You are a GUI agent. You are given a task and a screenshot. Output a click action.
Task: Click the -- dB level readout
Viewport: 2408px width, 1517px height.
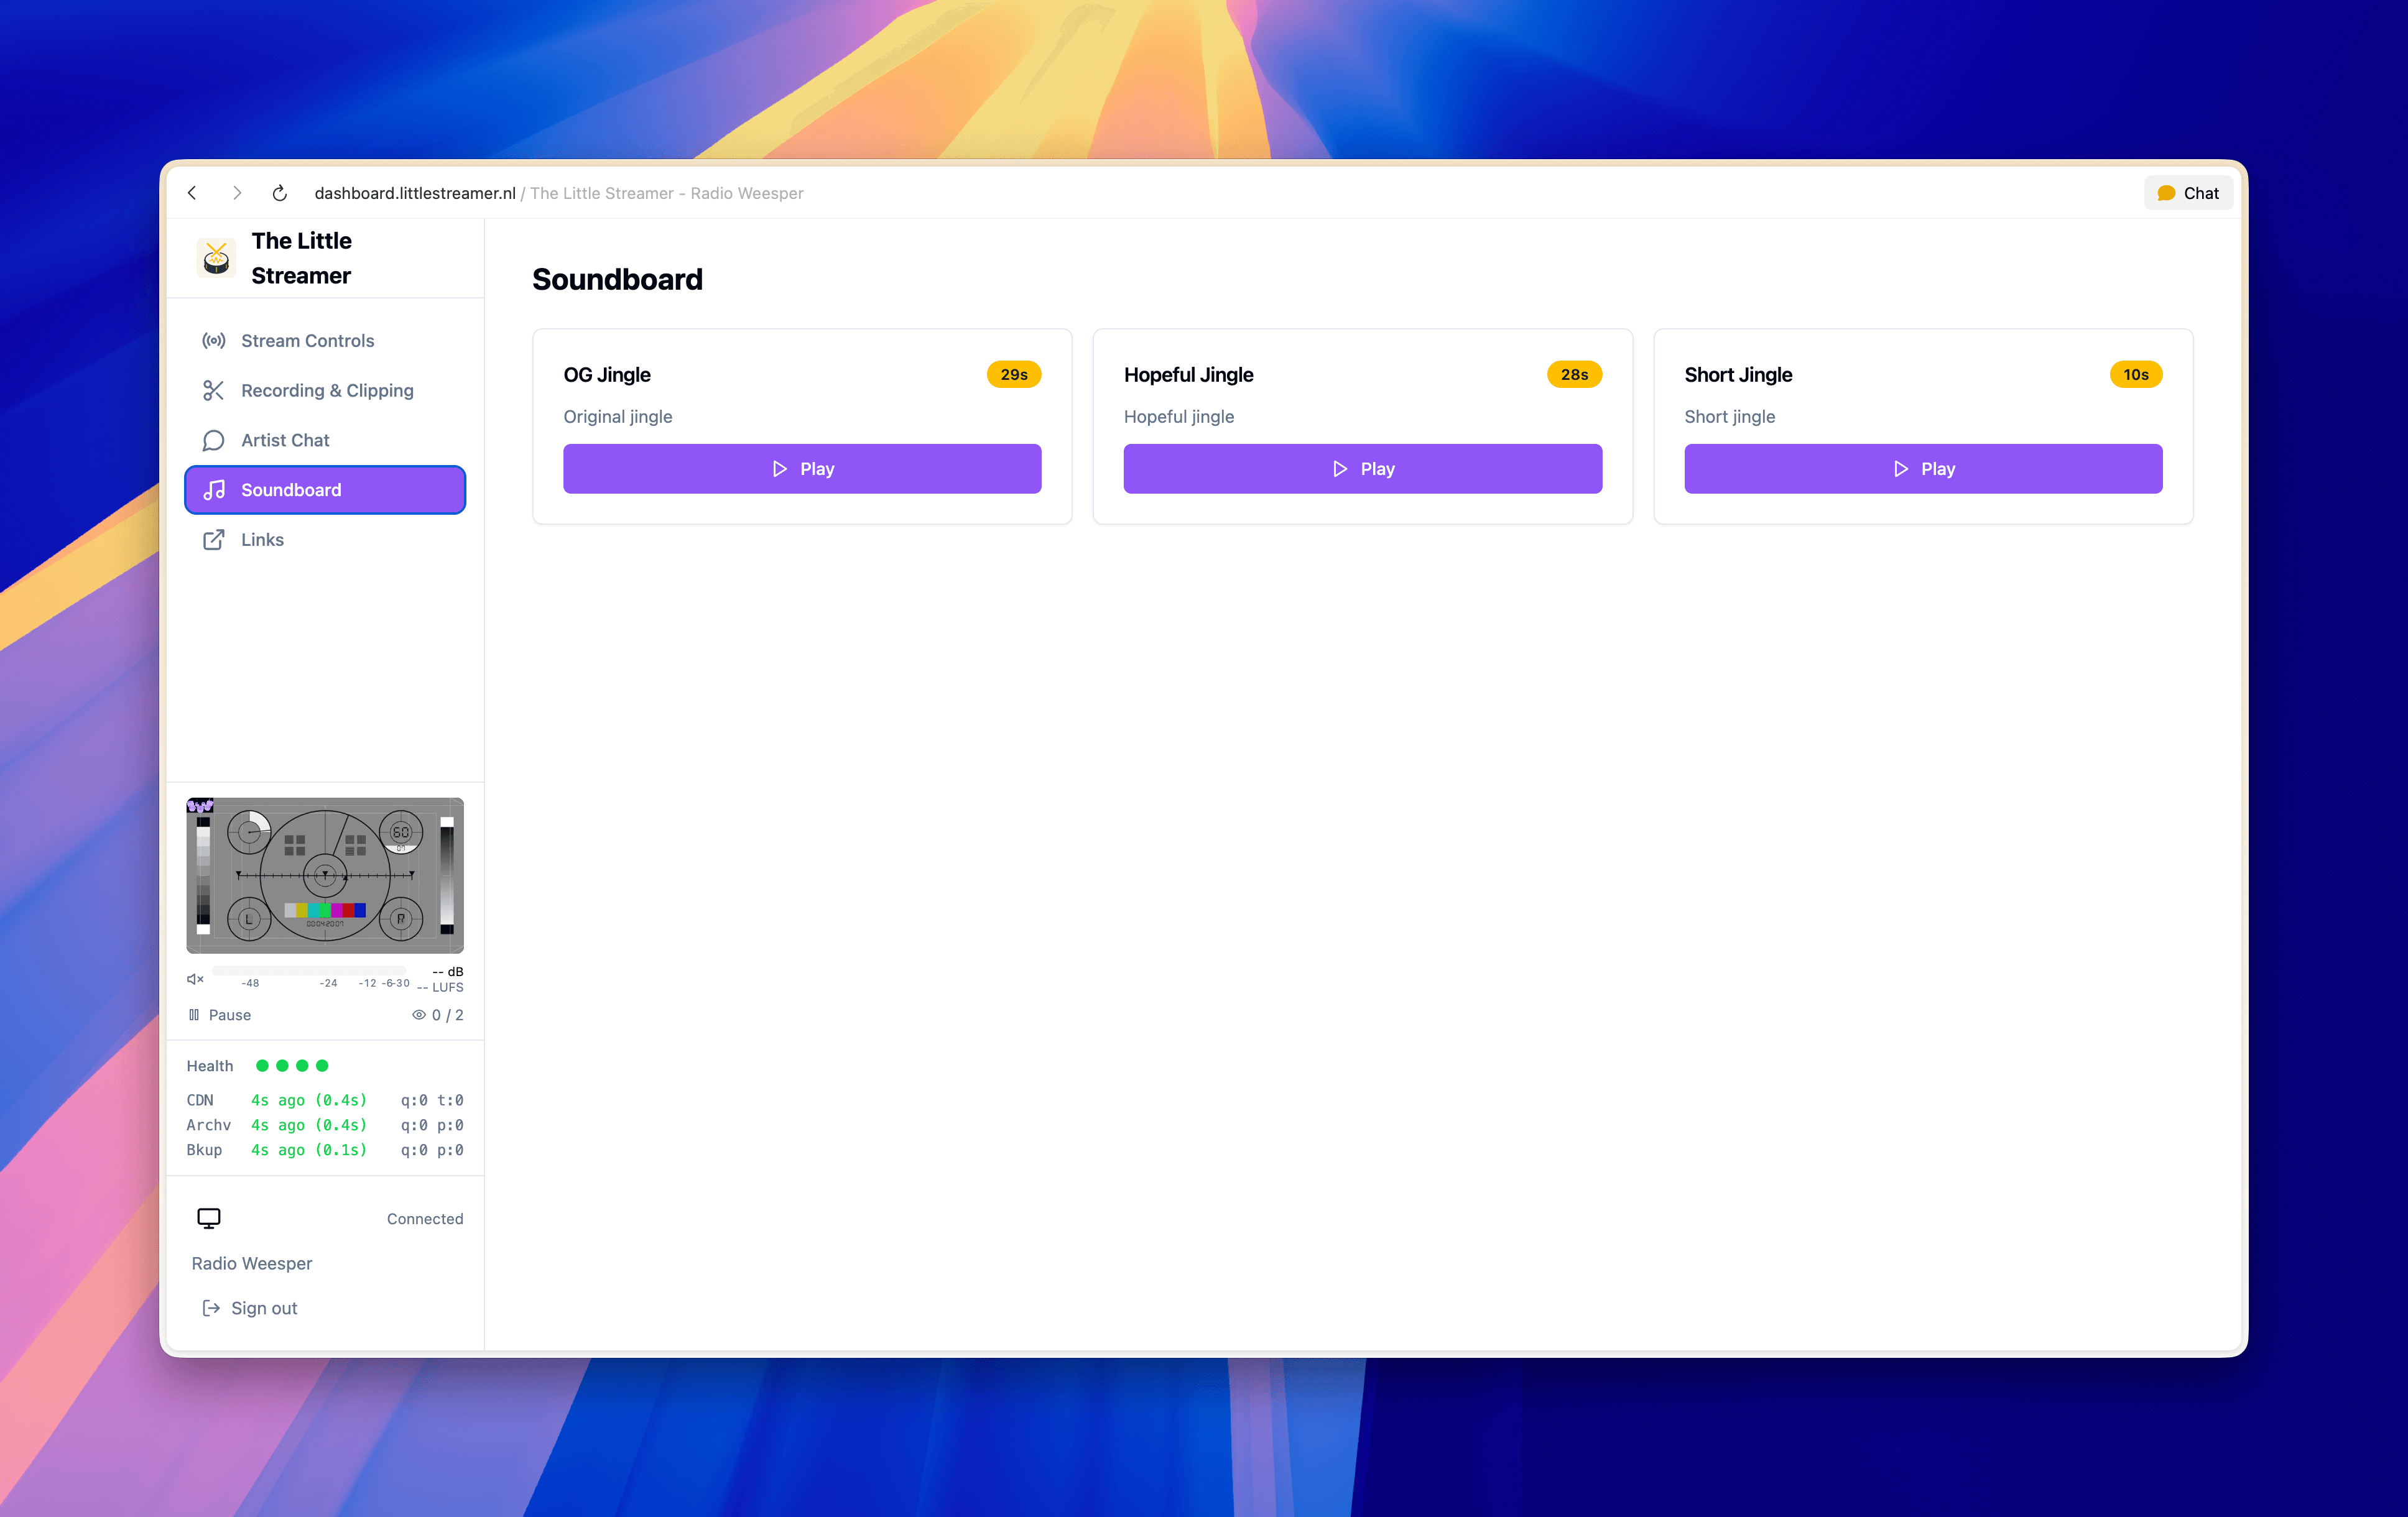pos(448,972)
